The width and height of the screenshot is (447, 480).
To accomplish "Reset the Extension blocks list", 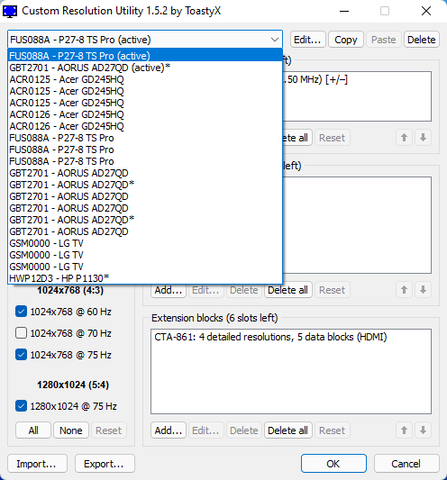I will coord(332,430).
